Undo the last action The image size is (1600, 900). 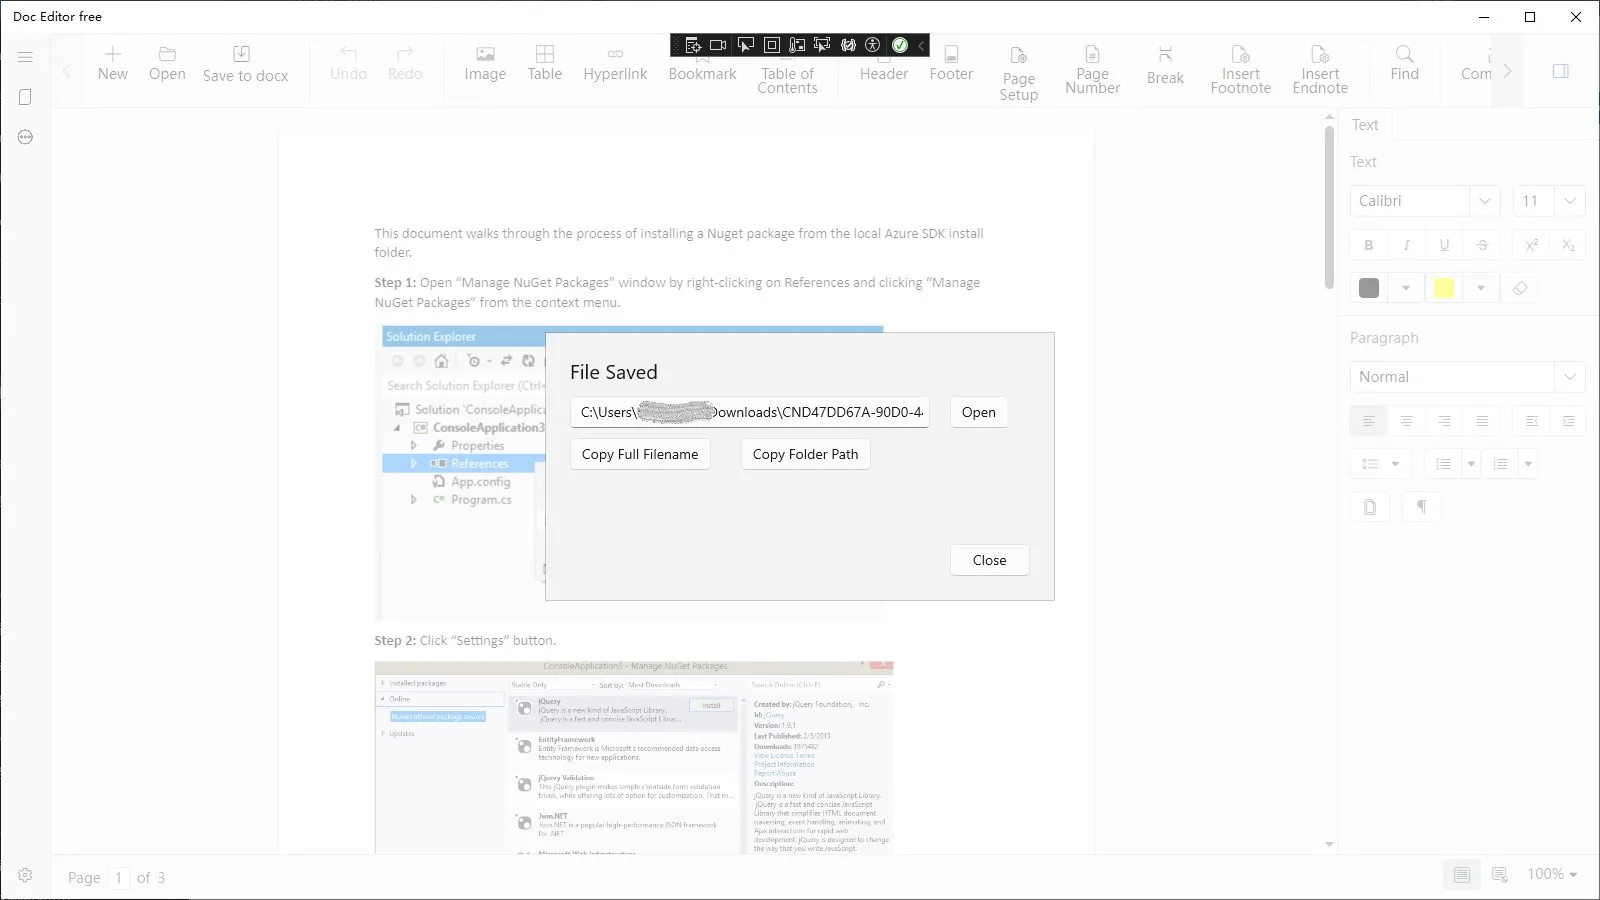(x=348, y=63)
